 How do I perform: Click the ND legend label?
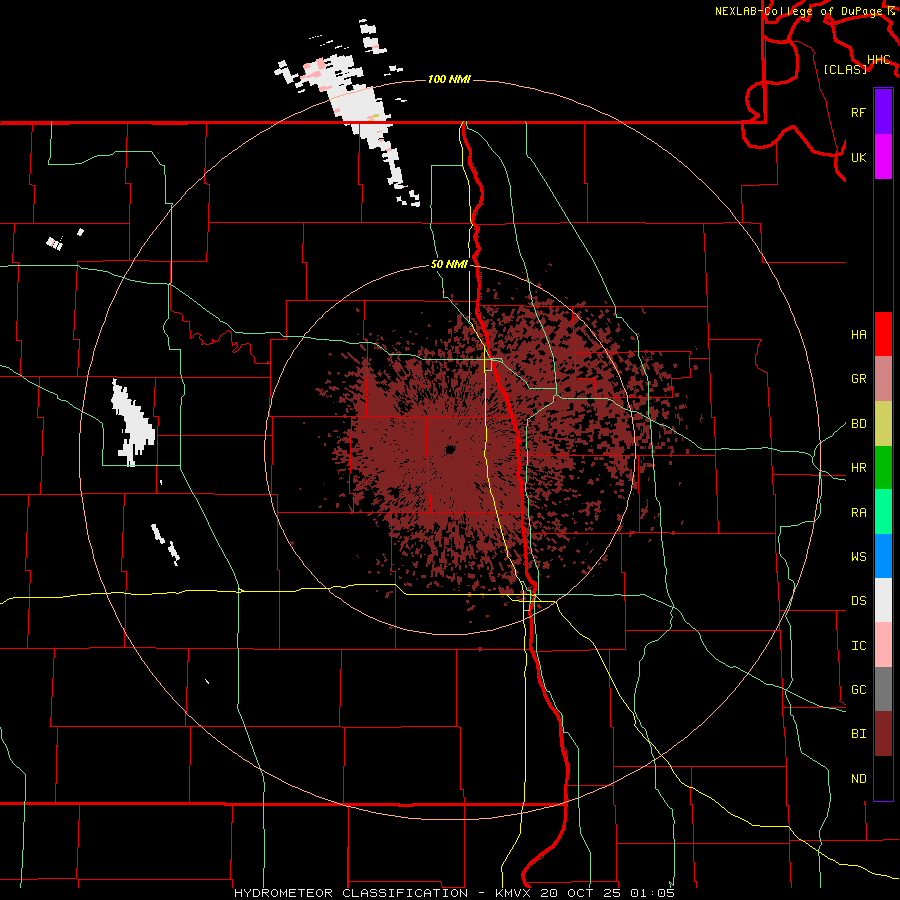pyautogui.click(x=858, y=779)
